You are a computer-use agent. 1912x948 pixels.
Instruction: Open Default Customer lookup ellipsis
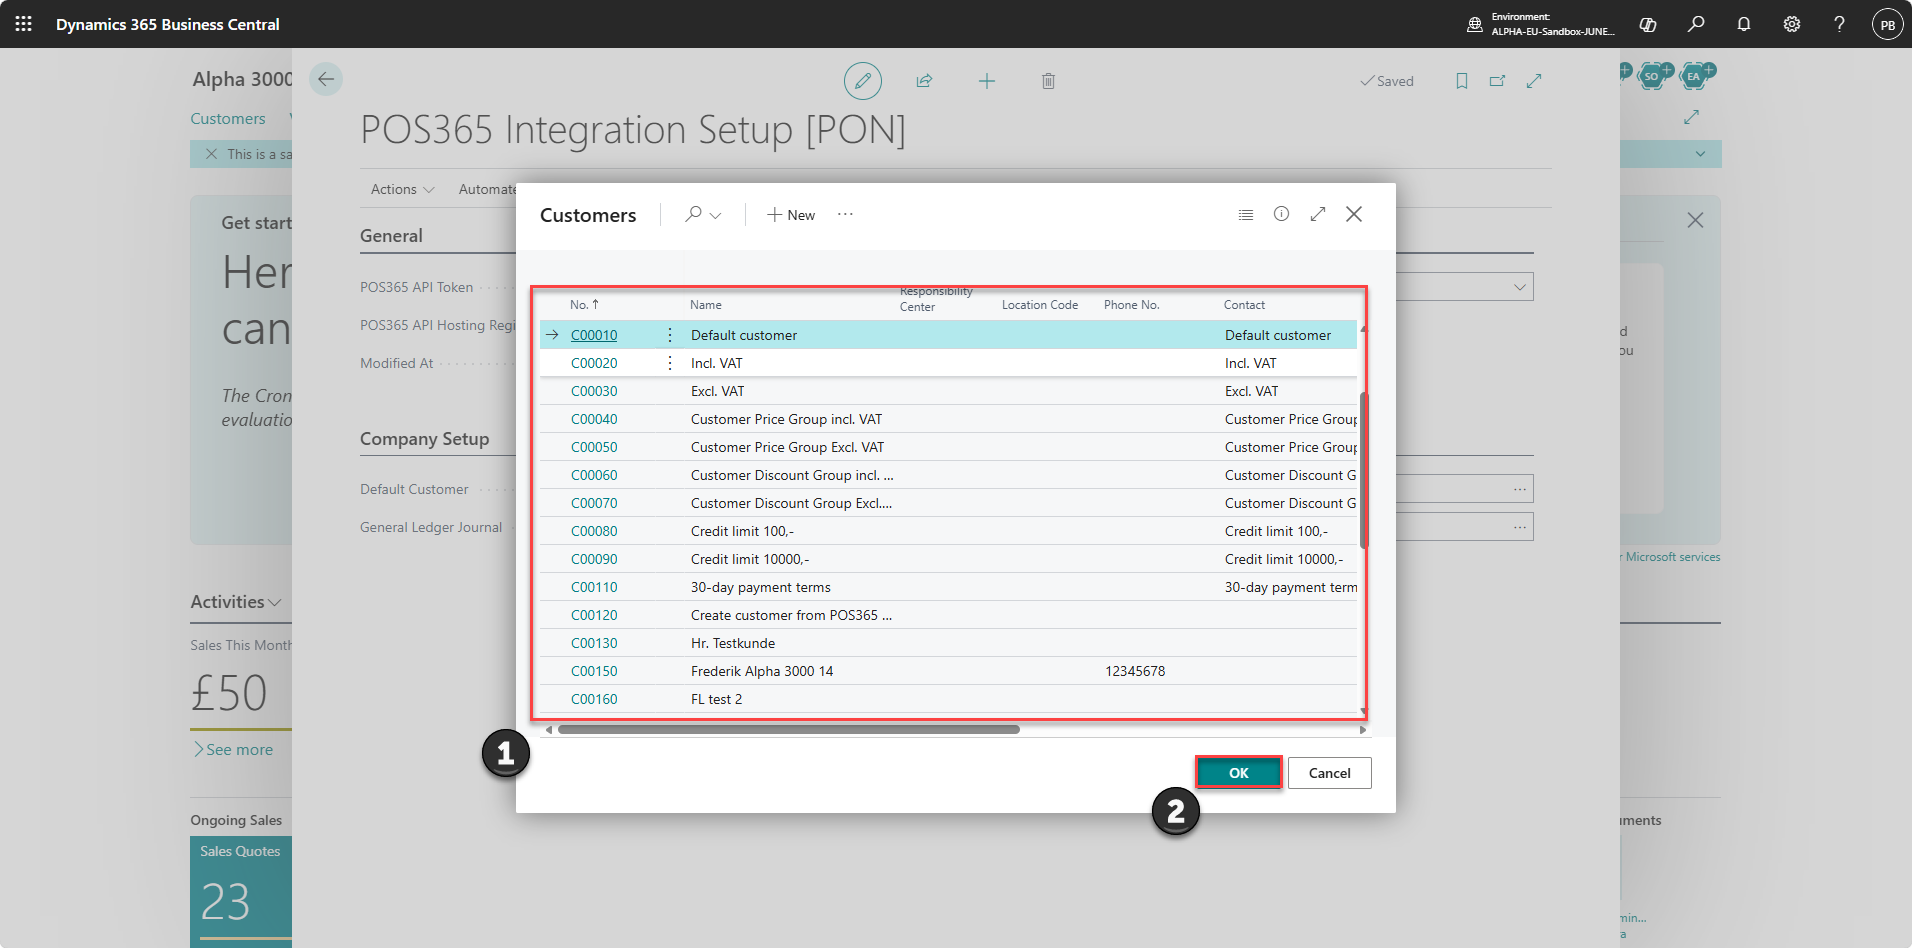click(1520, 489)
